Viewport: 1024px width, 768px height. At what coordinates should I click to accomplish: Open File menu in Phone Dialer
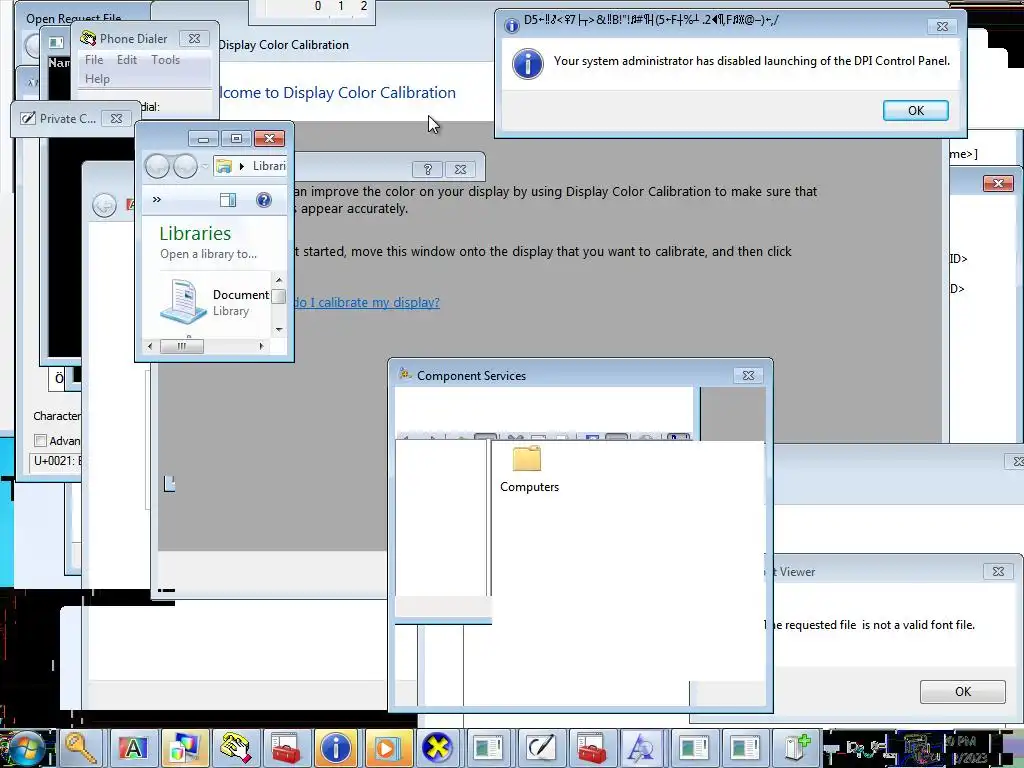[94, 59]
